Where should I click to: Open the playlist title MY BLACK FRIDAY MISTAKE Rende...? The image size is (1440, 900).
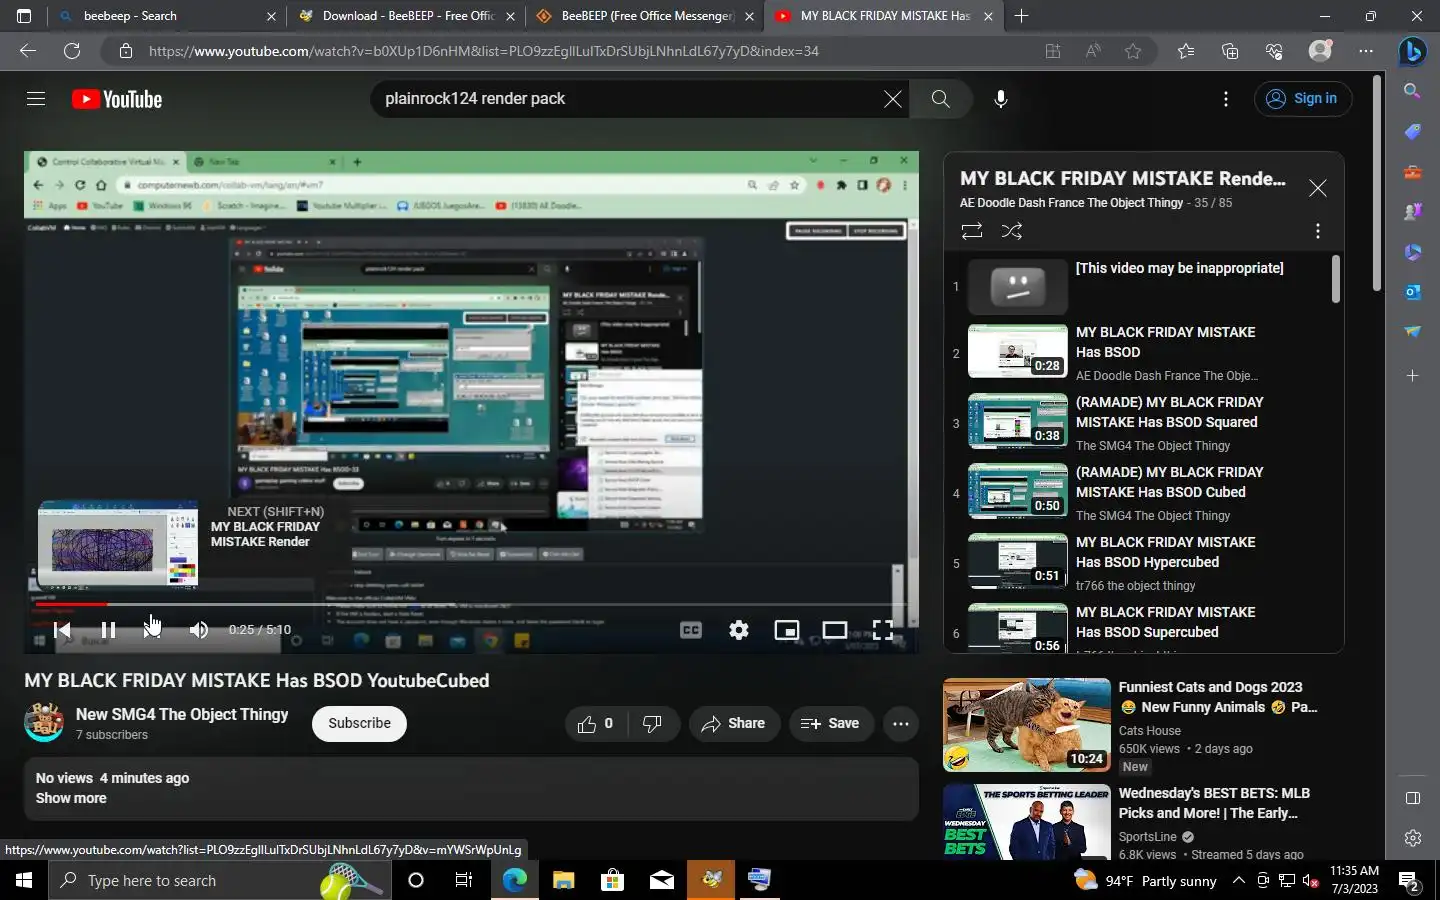click(1123, 178)
